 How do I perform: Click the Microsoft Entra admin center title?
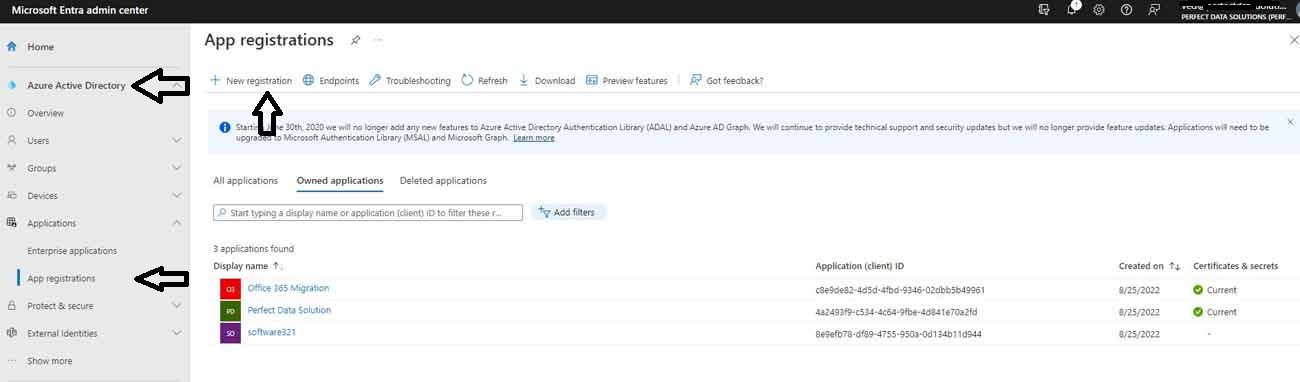[x=80, y=10]
